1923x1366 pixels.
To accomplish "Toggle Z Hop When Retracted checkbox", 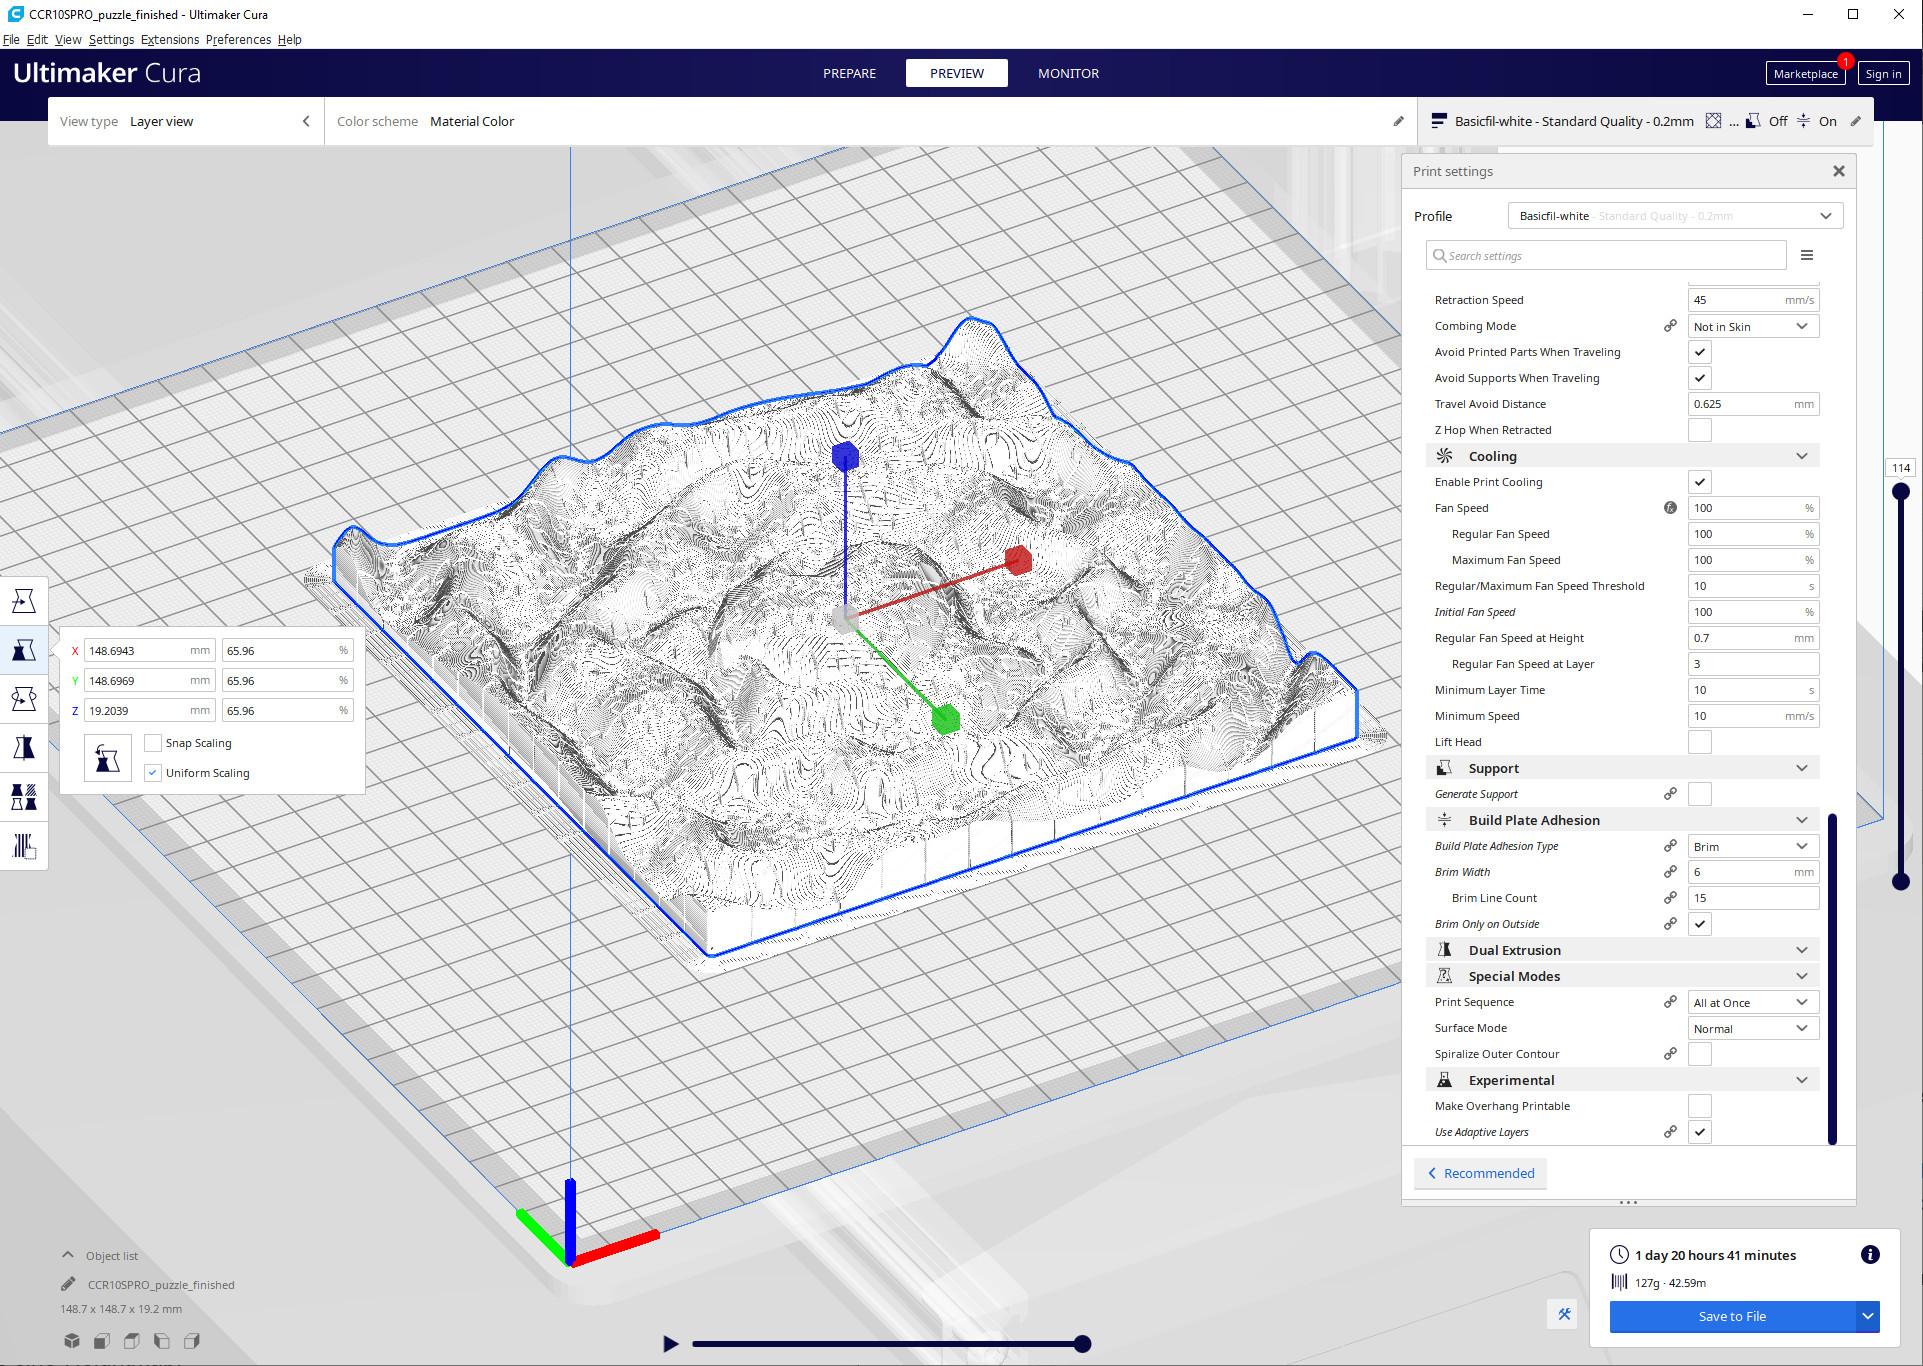I will pyautogui.click(x=1699, y=430).
